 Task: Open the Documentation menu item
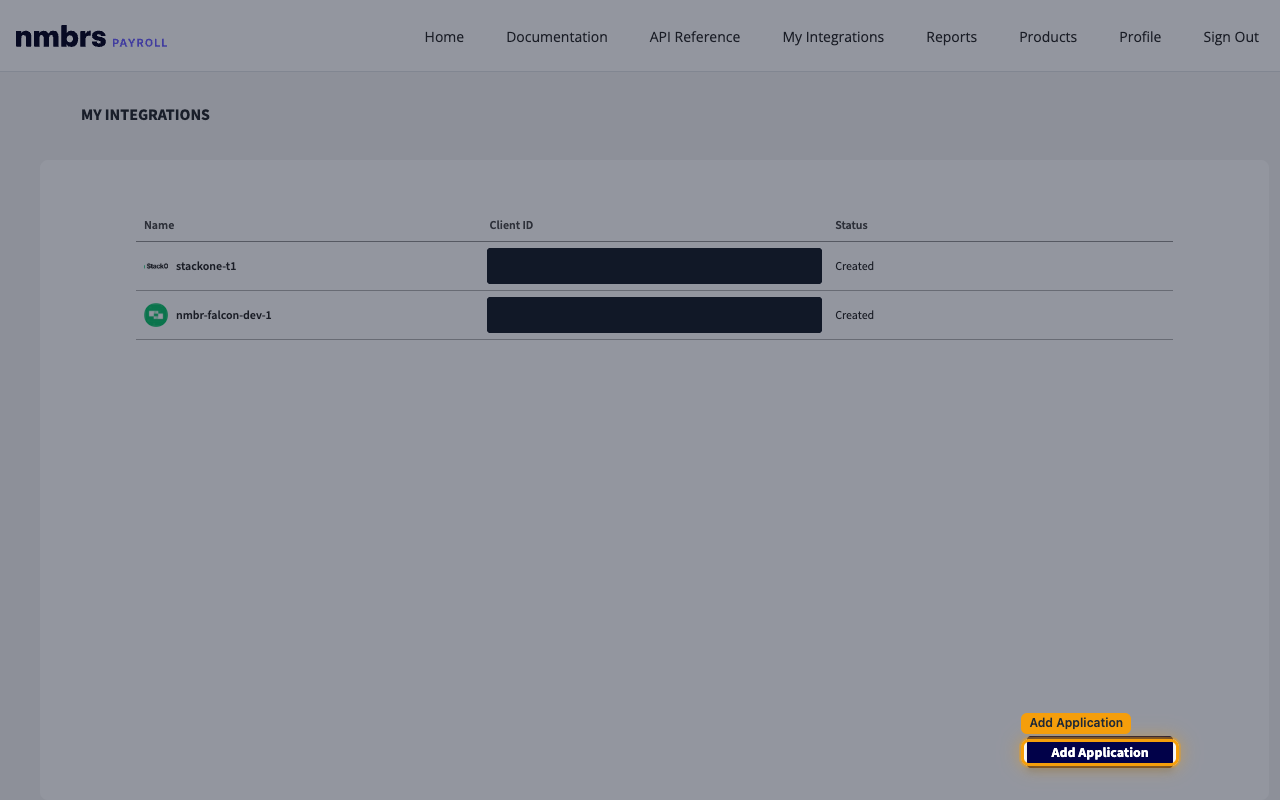tap(557, 37)
